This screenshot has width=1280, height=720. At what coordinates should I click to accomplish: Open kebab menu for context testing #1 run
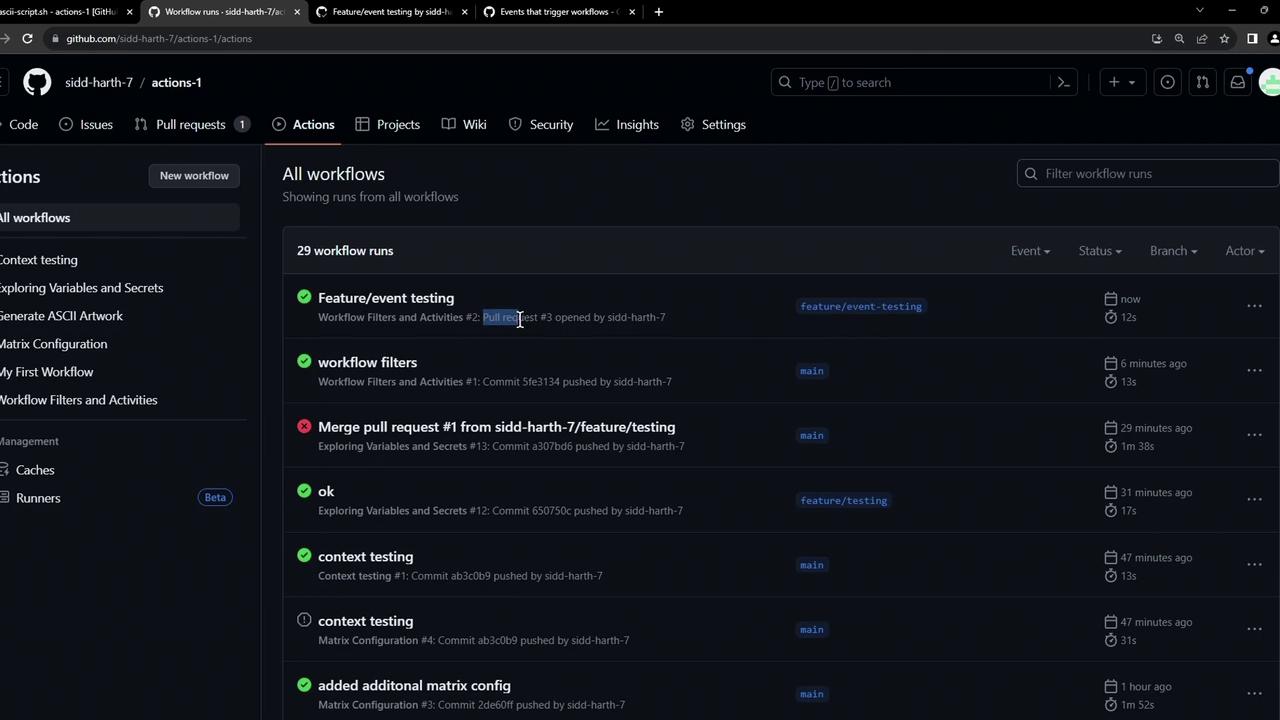pyautogui.click(x=1254, y=565)
